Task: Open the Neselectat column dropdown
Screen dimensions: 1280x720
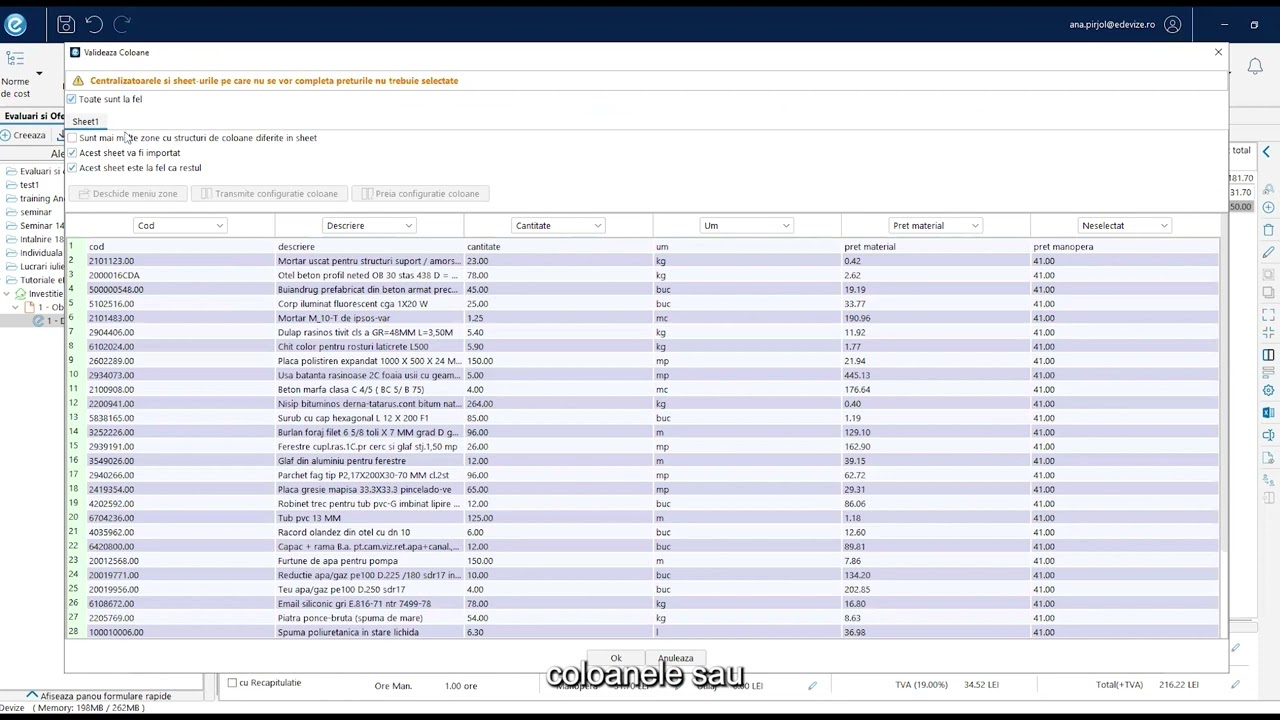Action: pyautogui.click(x=1124, y=226)
